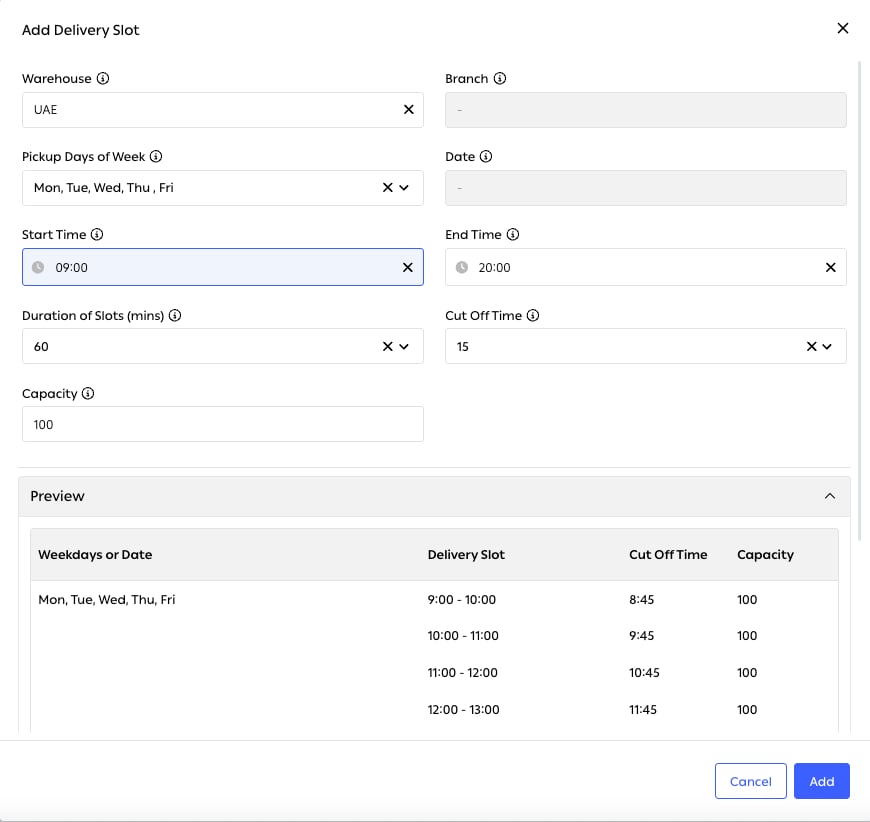Clear the 09:00 start time
Screen dimensions: 870x822
tap(407, 268)
